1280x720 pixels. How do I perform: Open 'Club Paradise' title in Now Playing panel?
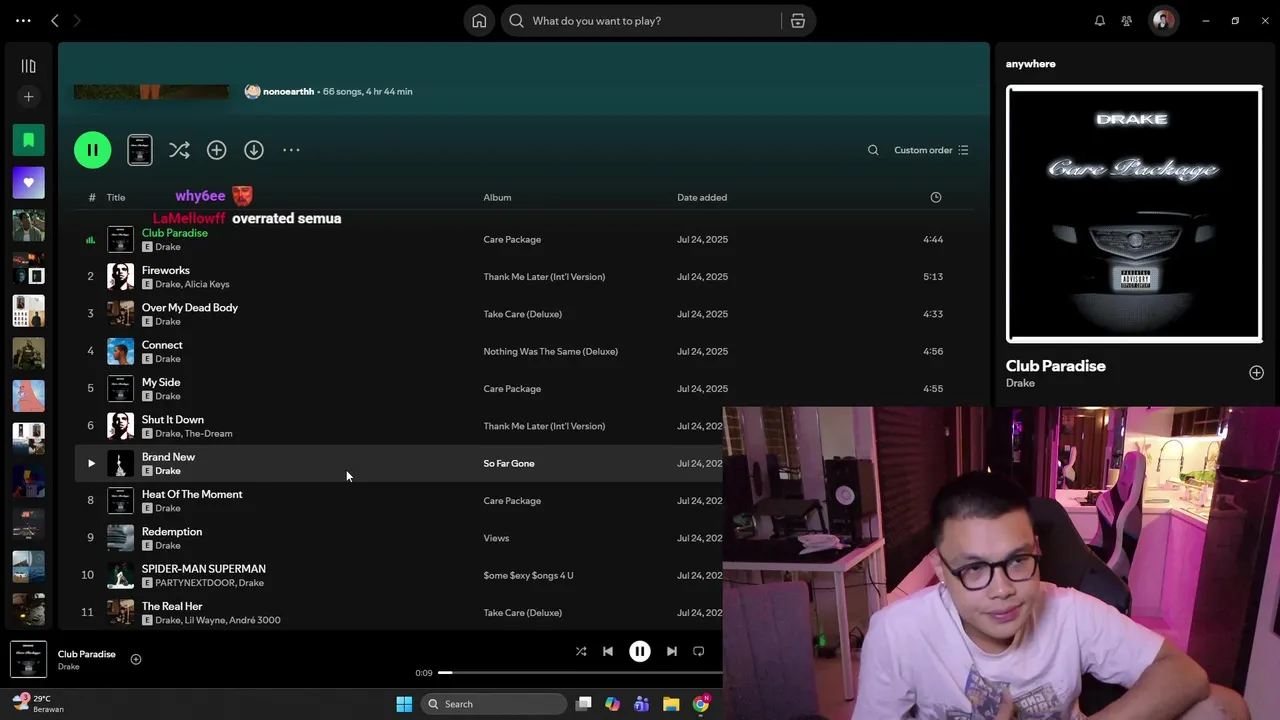1056,366
